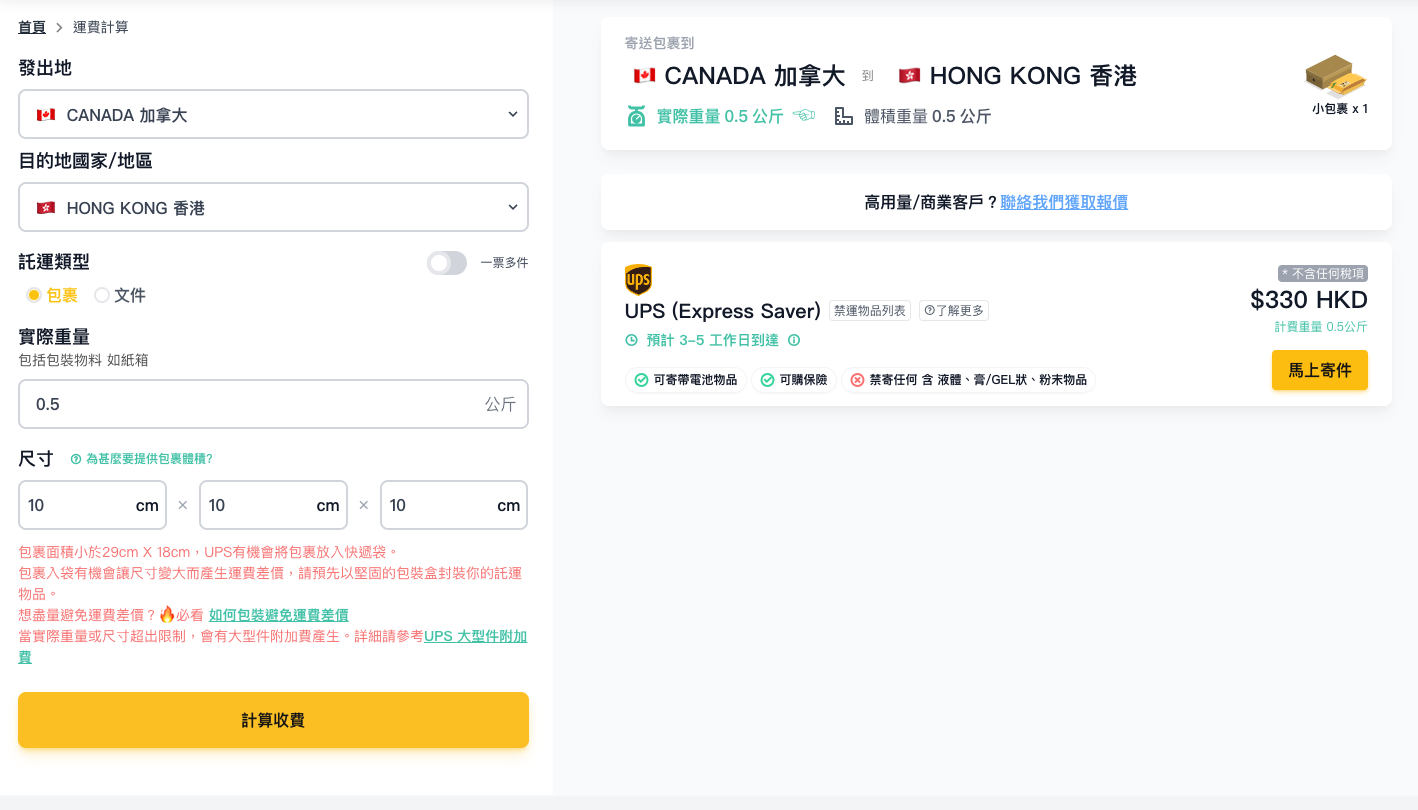Go to 首頁 in the breadcrumb
The width and height of the screenshot is (1418, 810).
[x=32, y=27]
